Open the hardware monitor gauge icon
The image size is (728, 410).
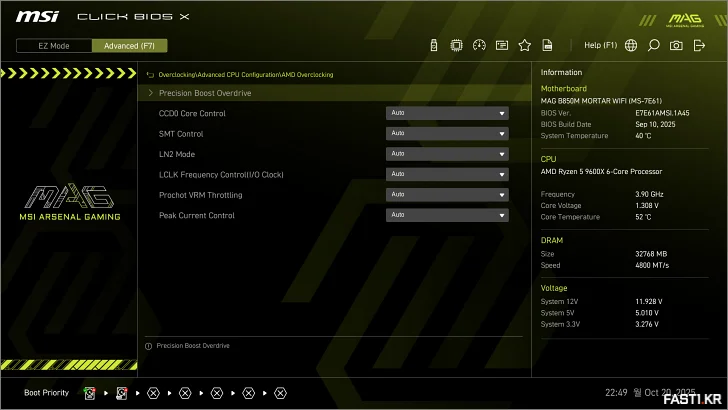(479, 46)
